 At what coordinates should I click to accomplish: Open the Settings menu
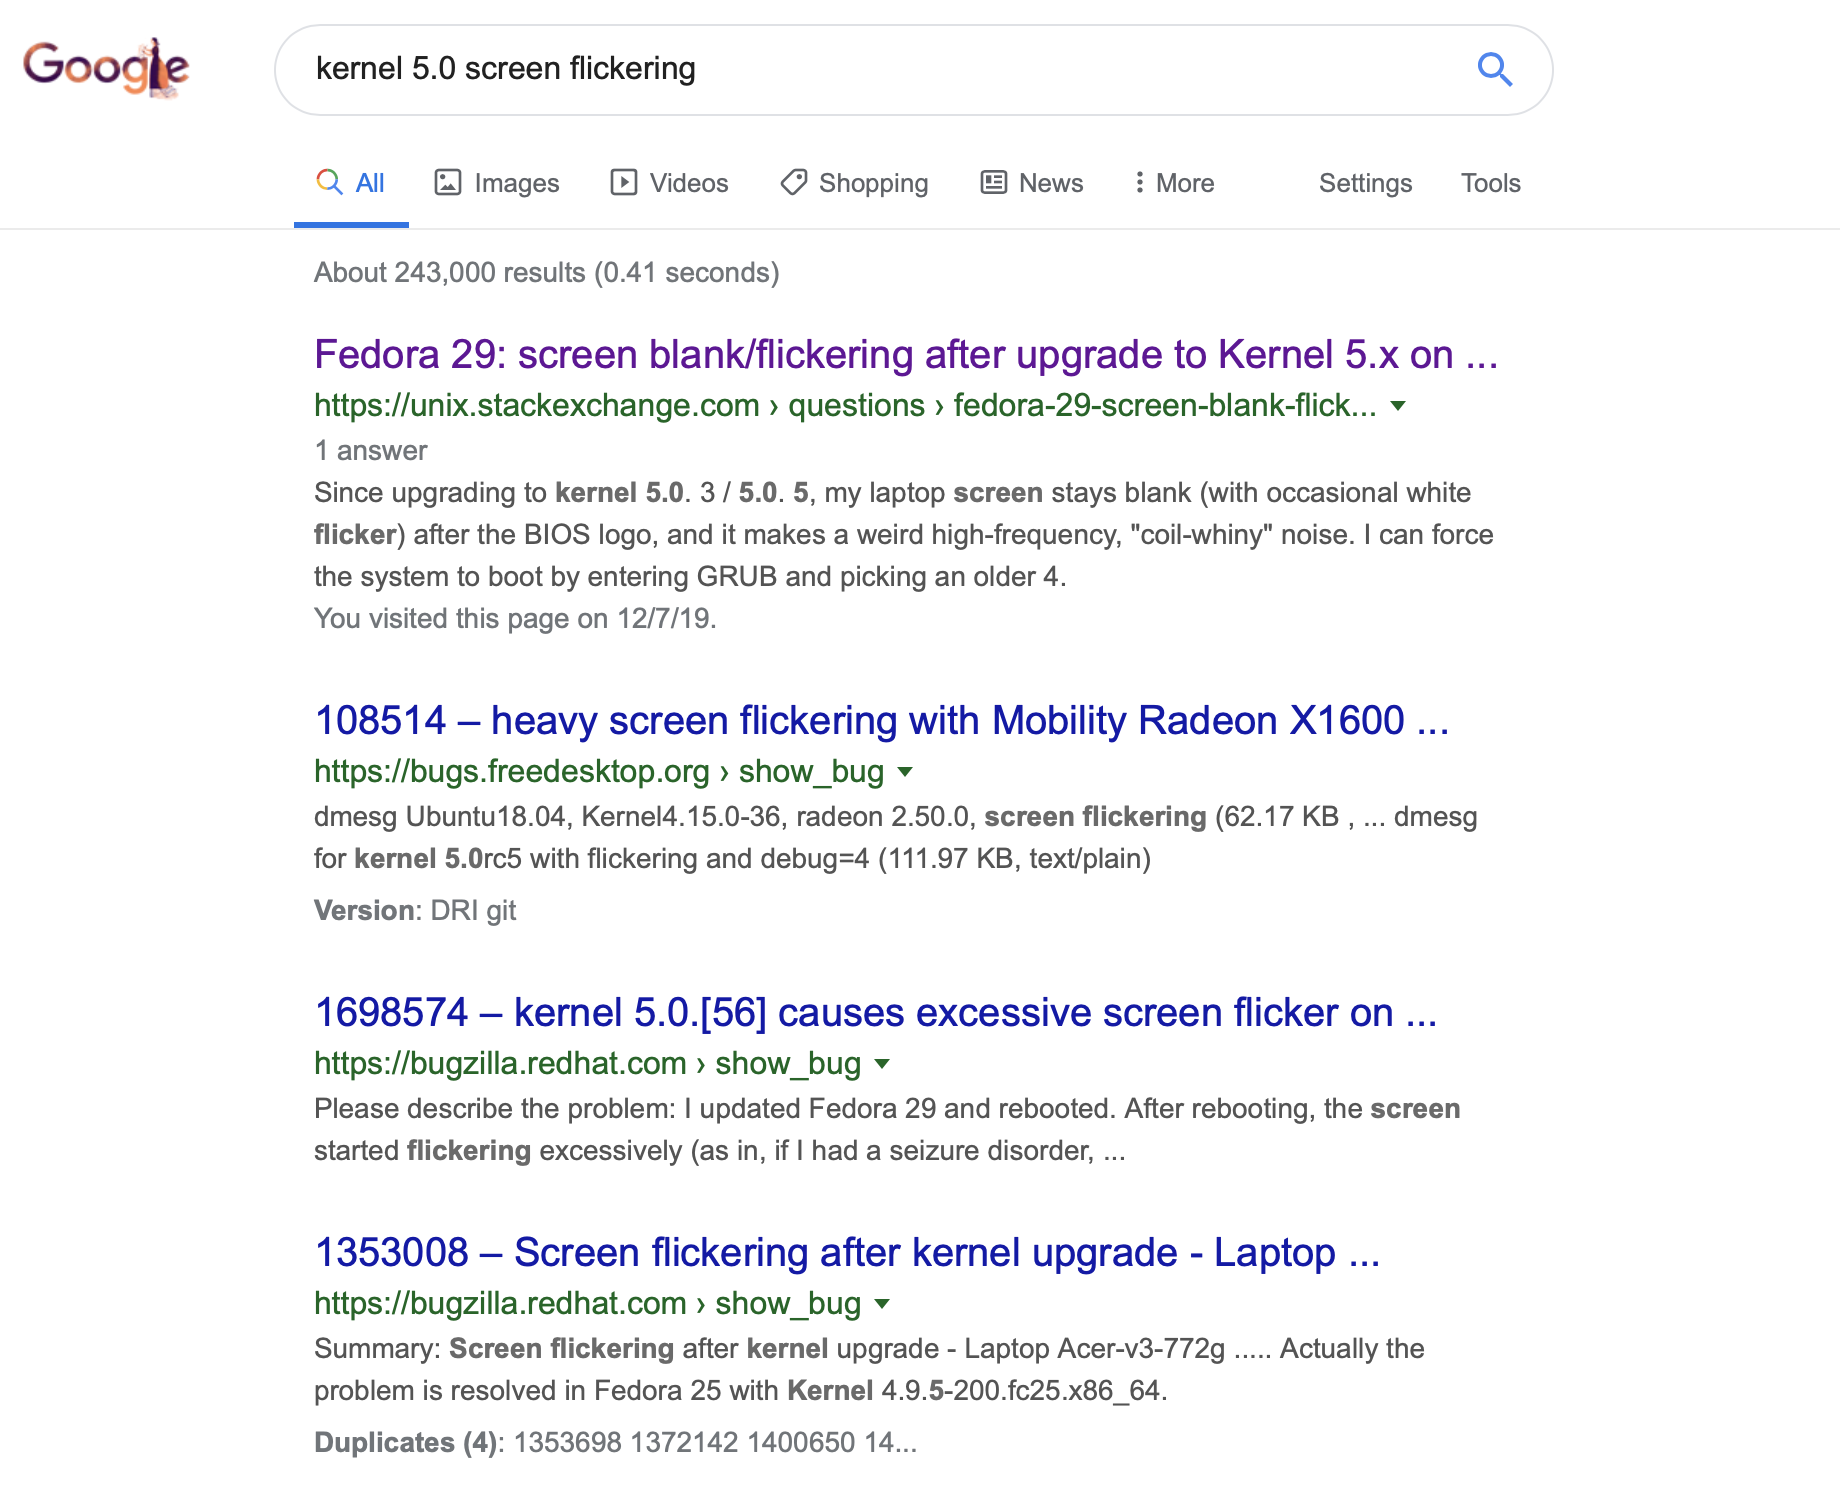coord(1364,183)
